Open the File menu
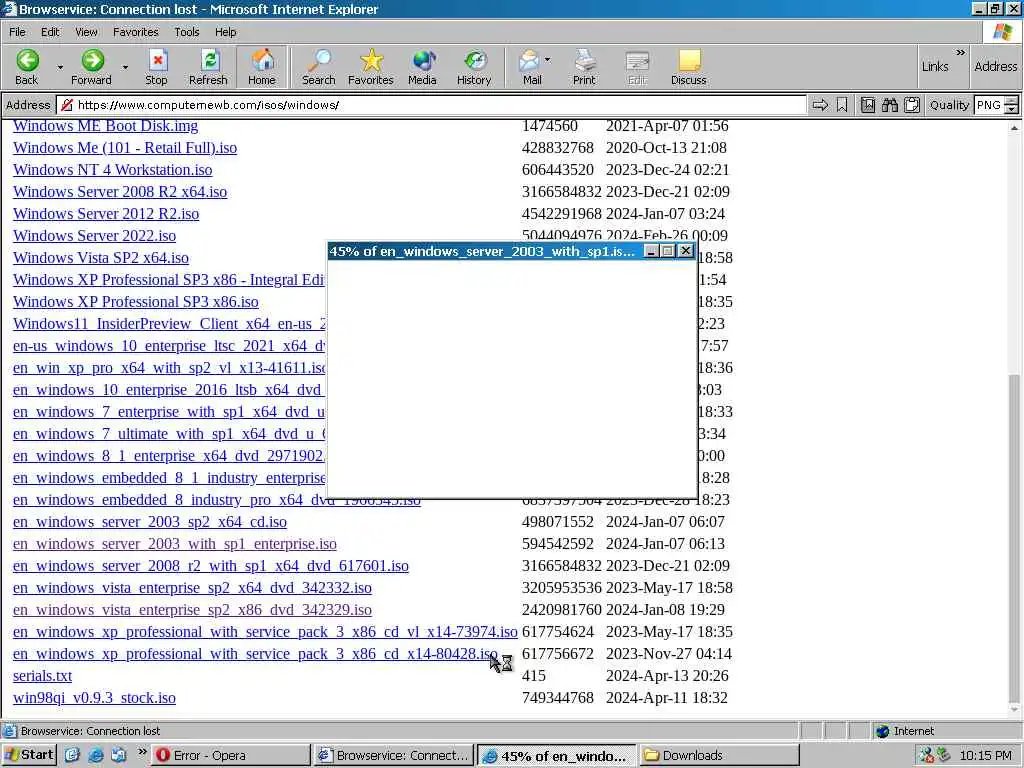Image resolution: width=1024 pixels, height=768 pixels. tap(18, 32)
